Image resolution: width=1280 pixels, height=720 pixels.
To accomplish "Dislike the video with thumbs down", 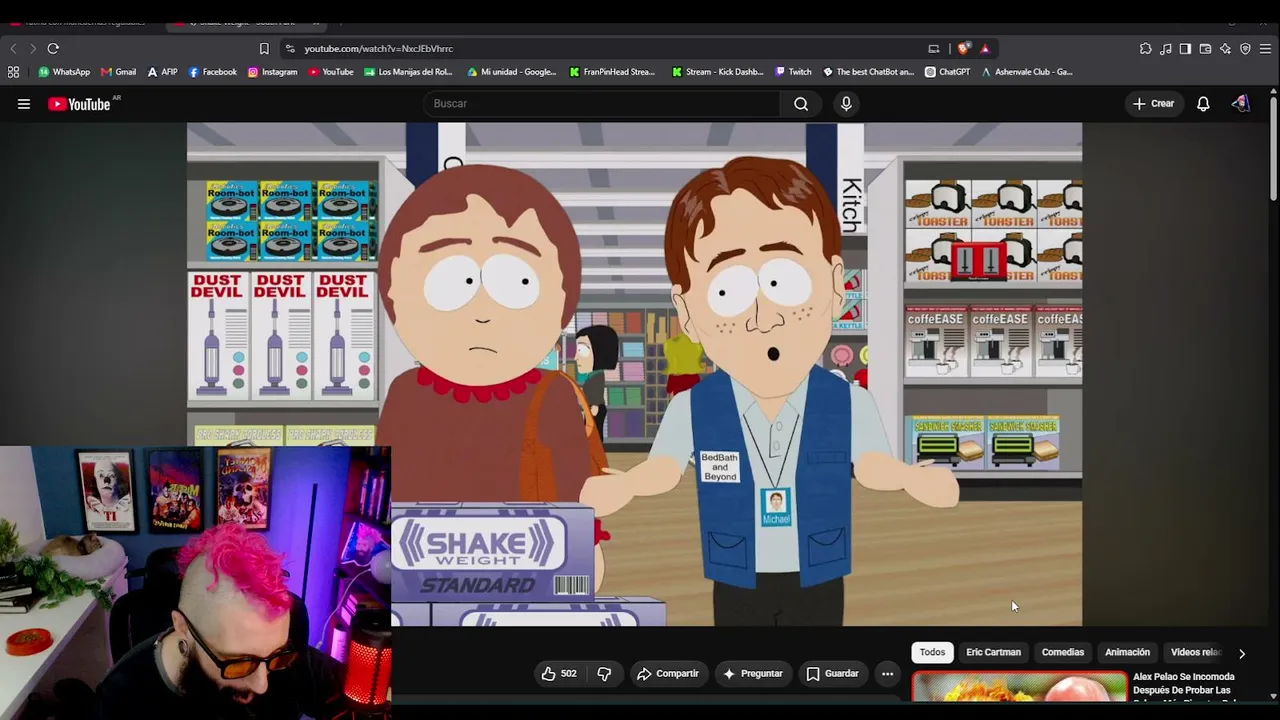I will tap(604, 674).
